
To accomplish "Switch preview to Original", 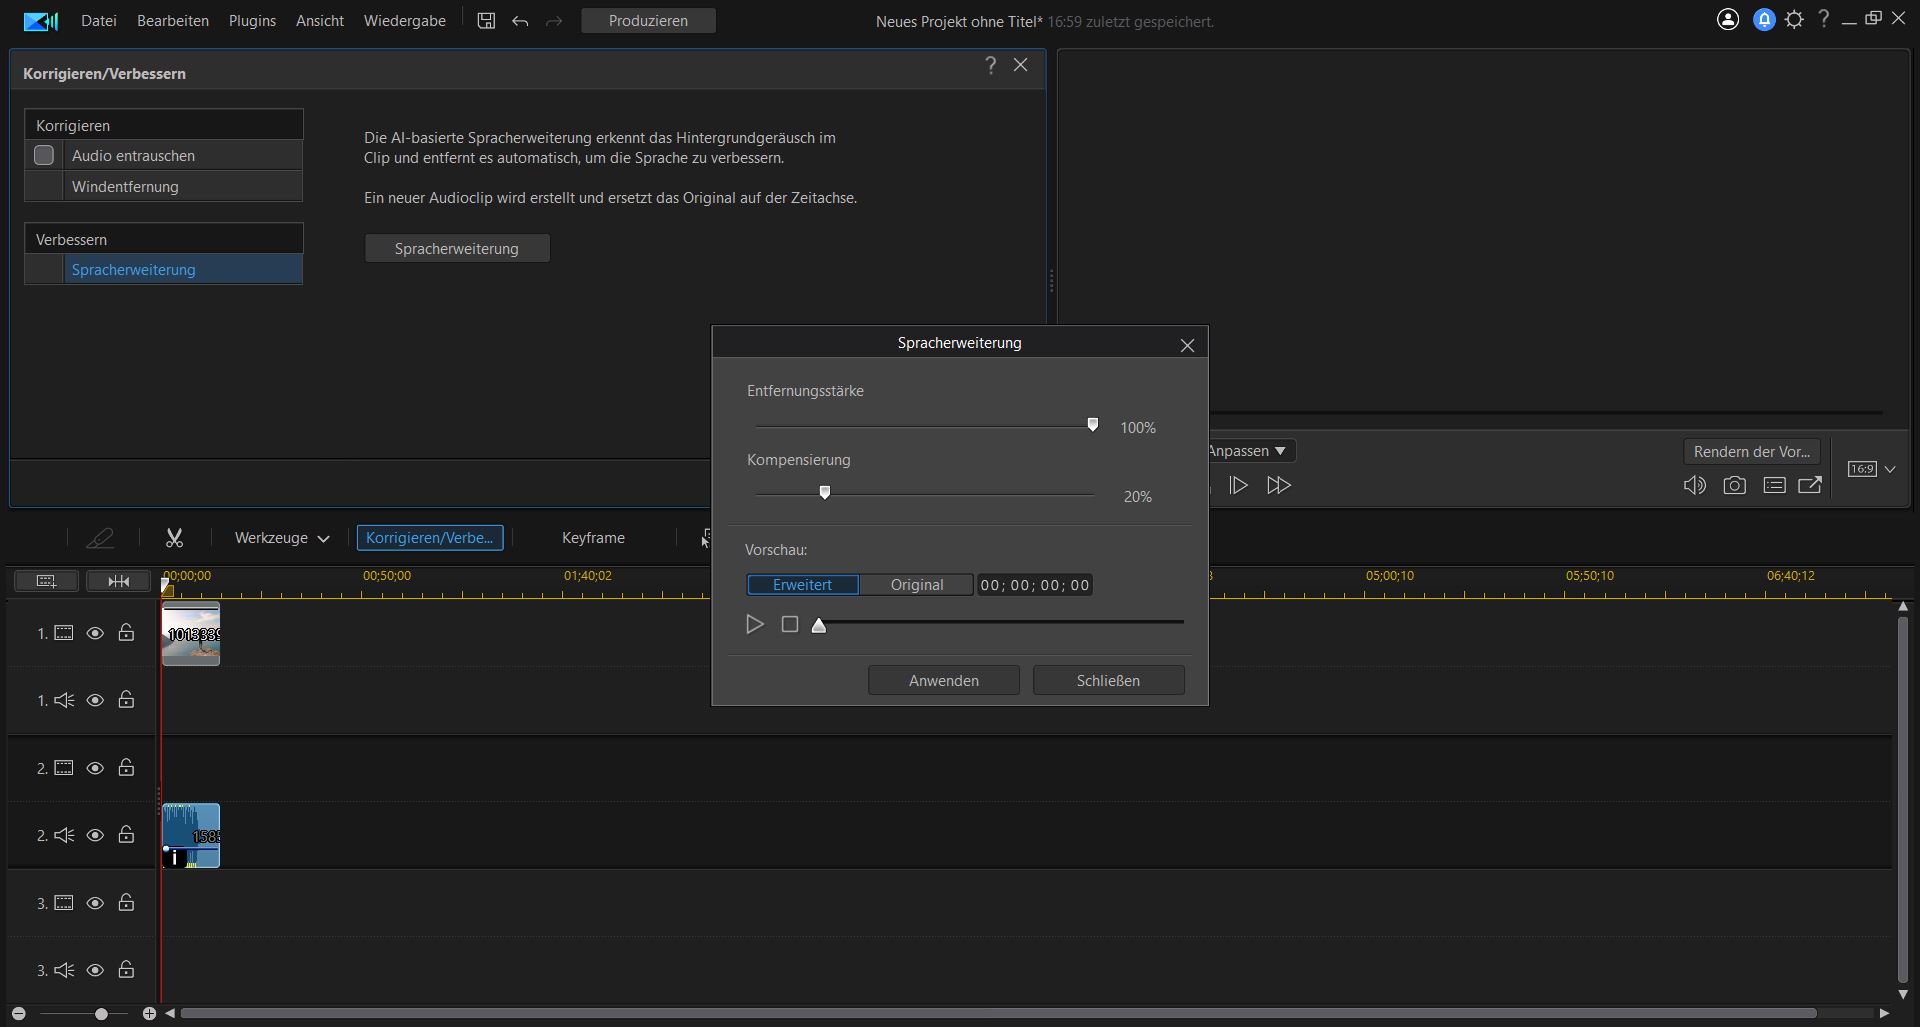I will click(x=917, y=585).
